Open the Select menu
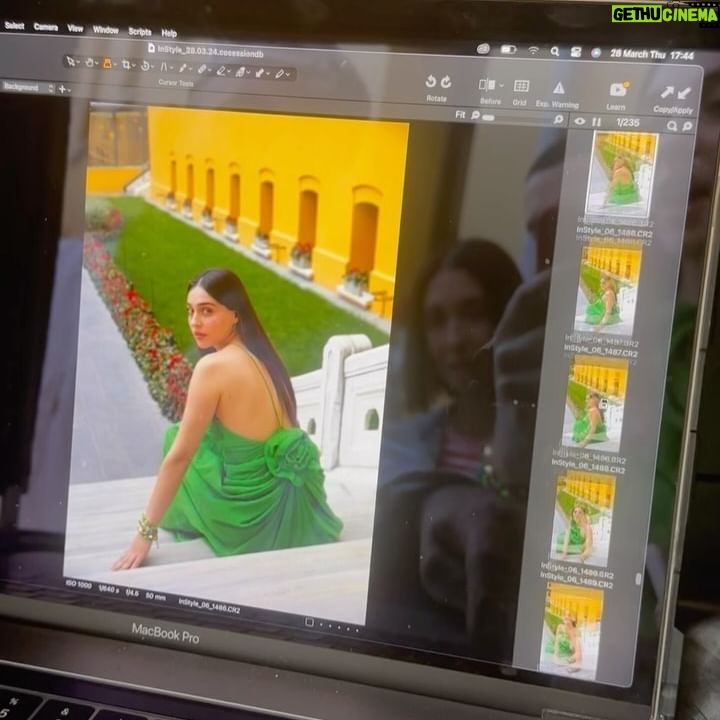720x720 pixels. coord(14,25)
